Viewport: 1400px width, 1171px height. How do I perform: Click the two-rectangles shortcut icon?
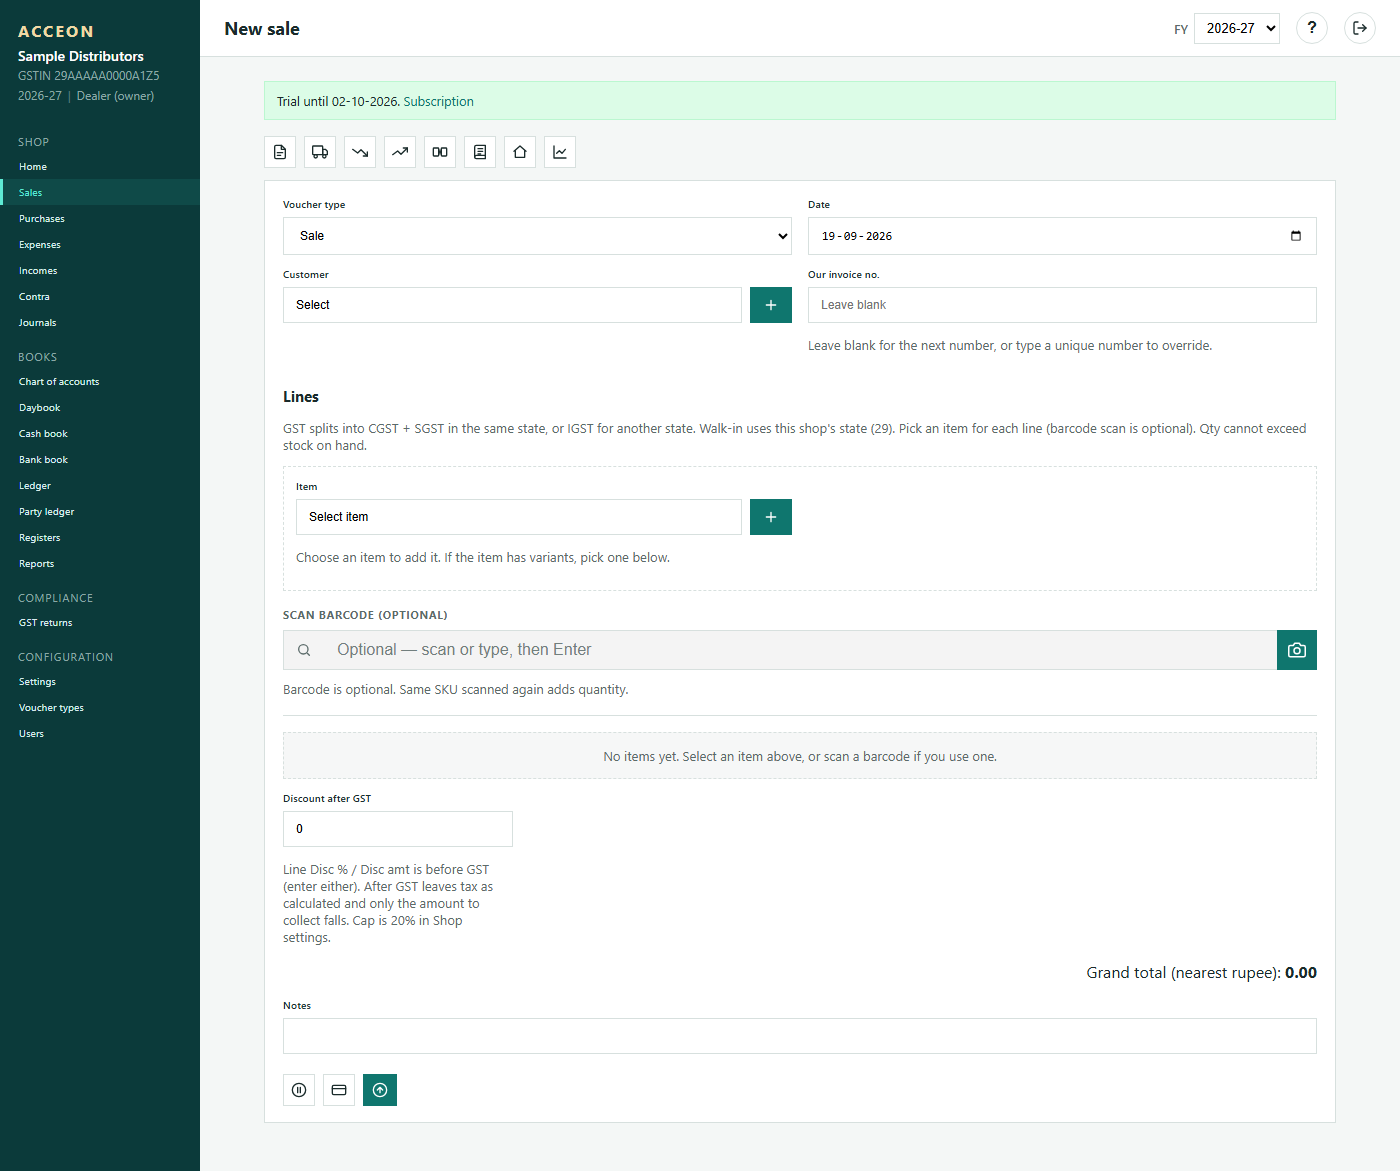tap(440, 152)
